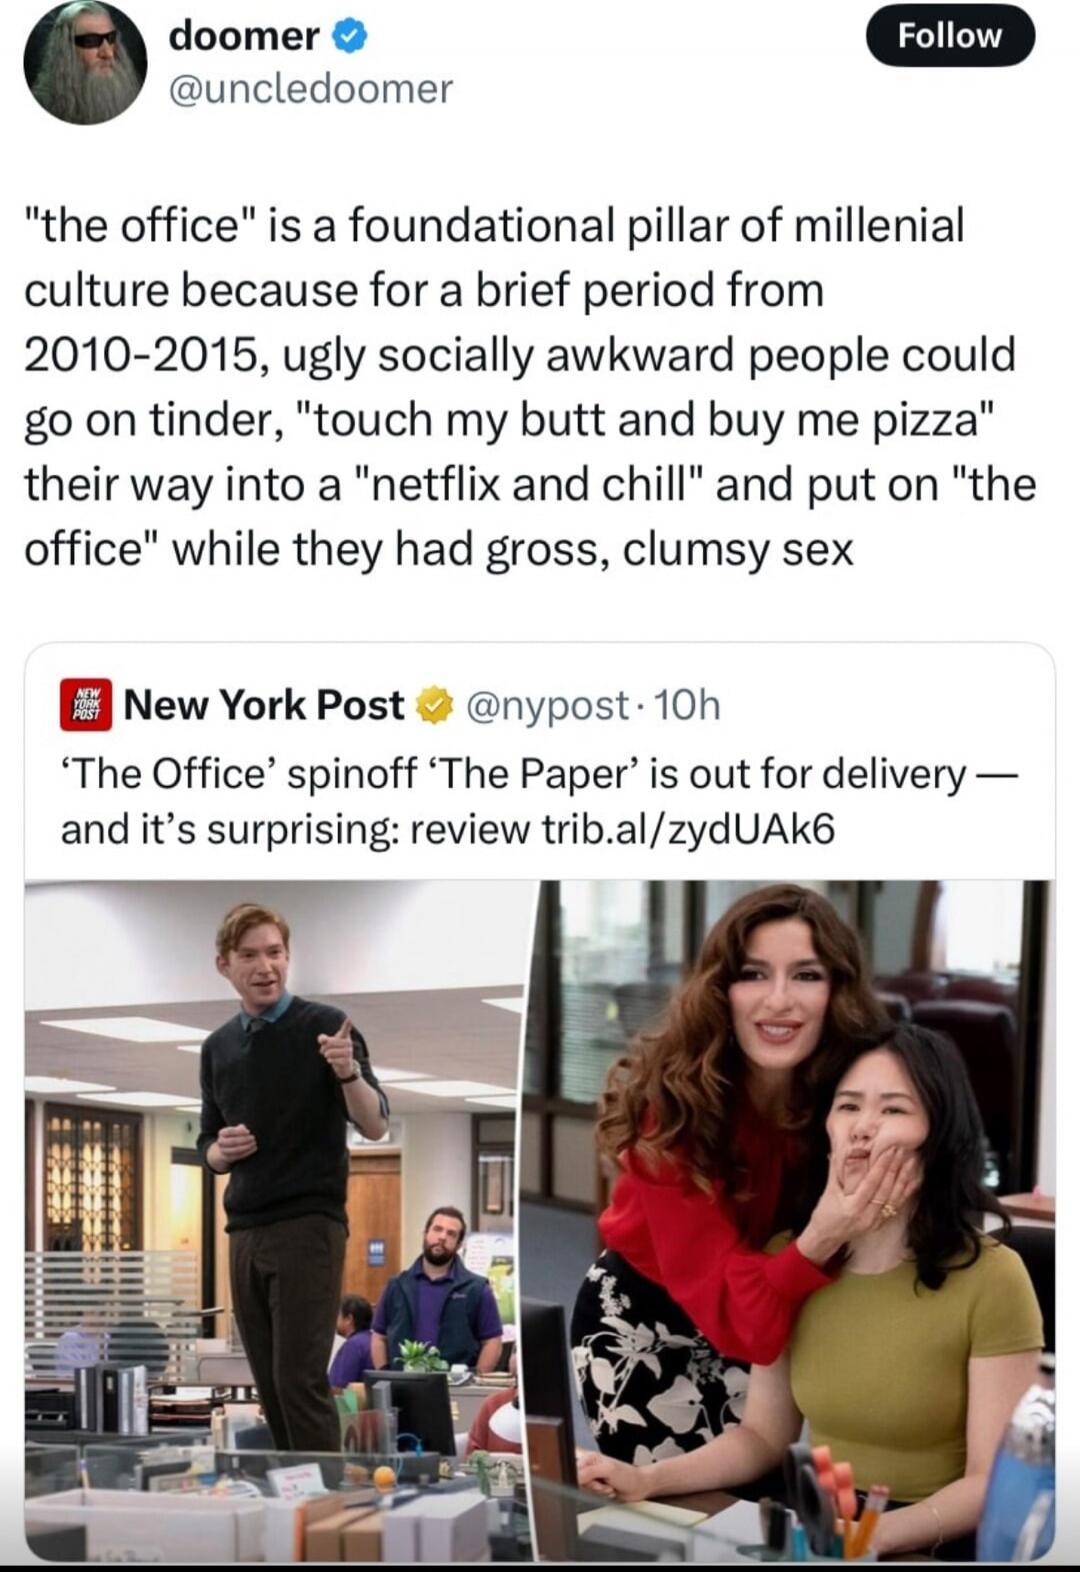This screenshot has height=1572, width=1080.
Task: Open the New York Post account name
Action: 264,705
